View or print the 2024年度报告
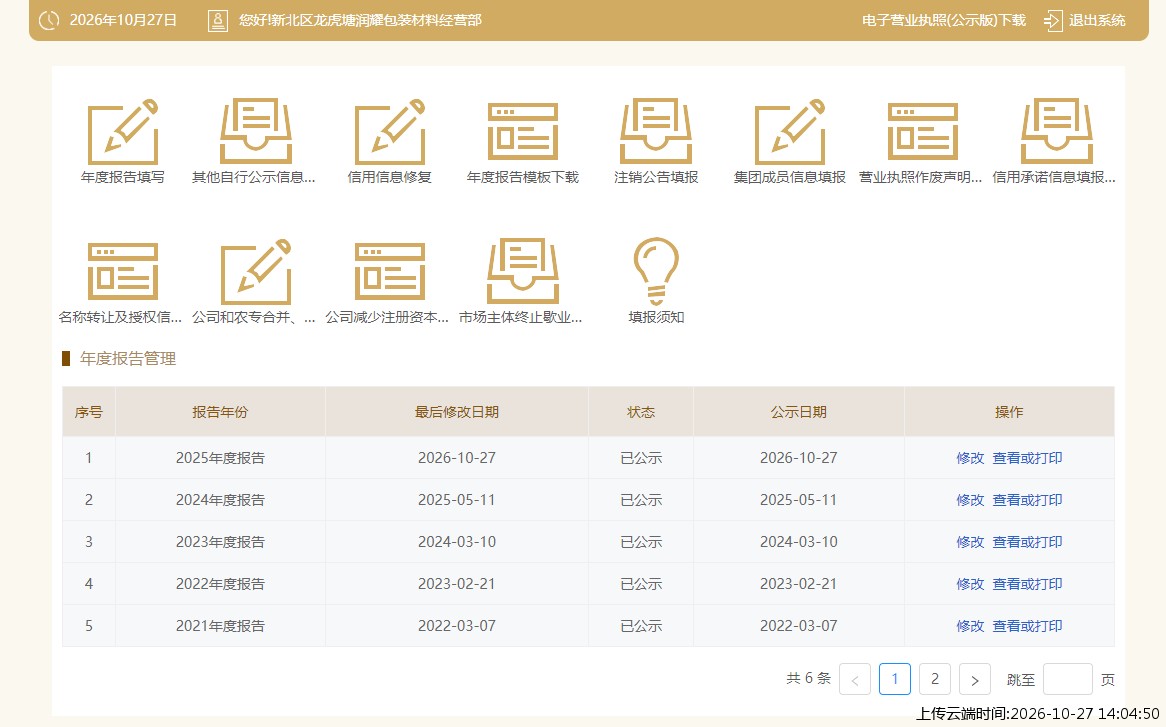Viewport: 1166px width, 727px height. point(1027,500)
